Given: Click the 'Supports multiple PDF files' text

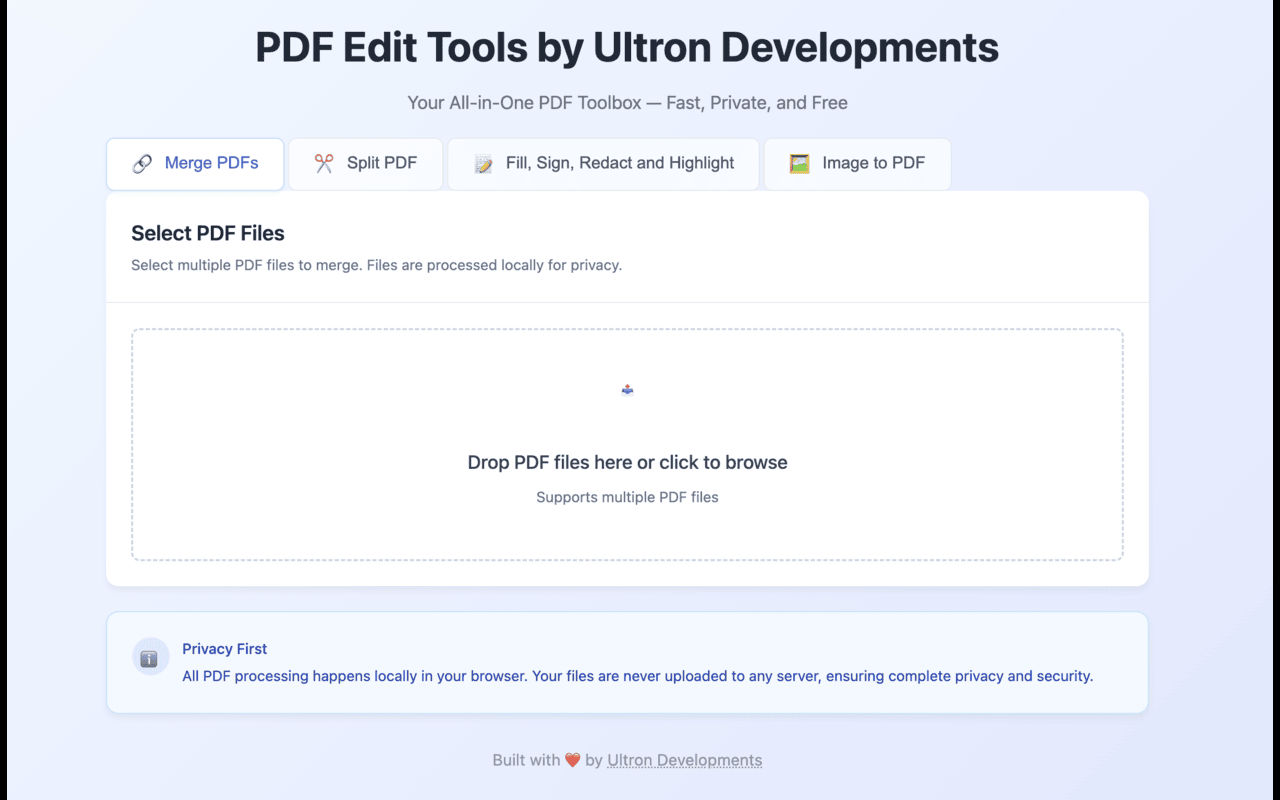Looking at the screenshot, I should (x=628, y=497).
